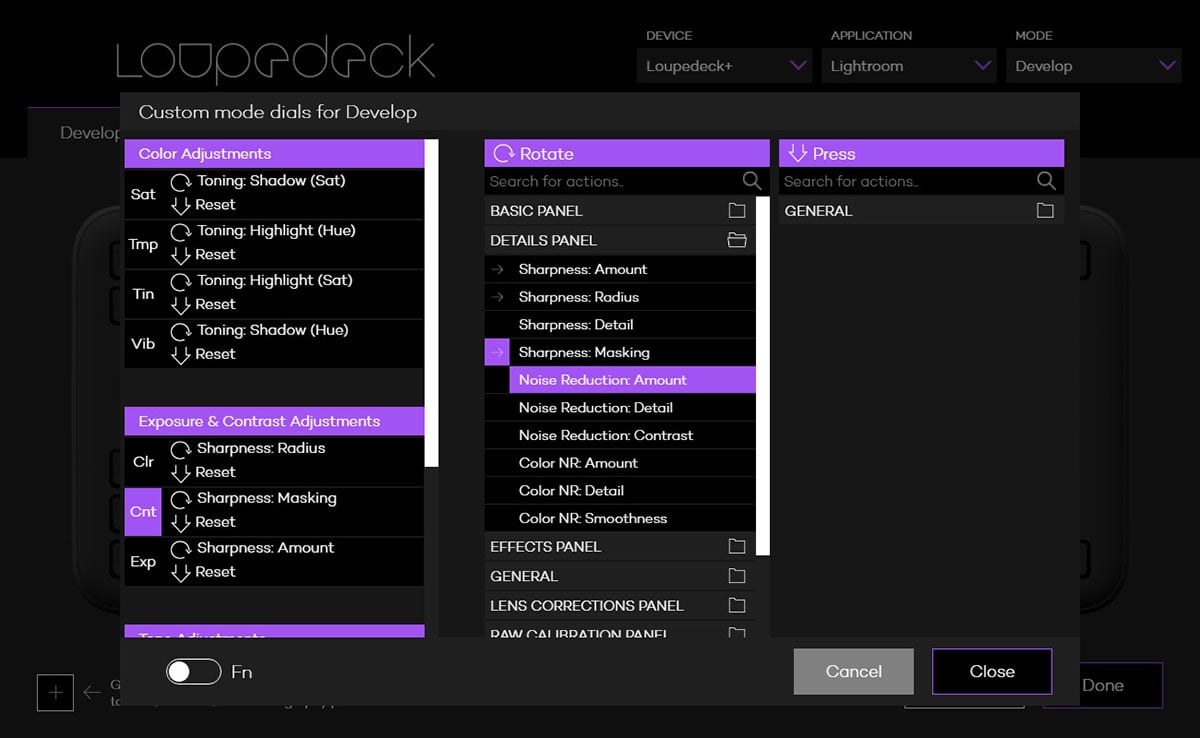Click rotate icon beside Toning: Shadow (Hue)

point(181,331)
